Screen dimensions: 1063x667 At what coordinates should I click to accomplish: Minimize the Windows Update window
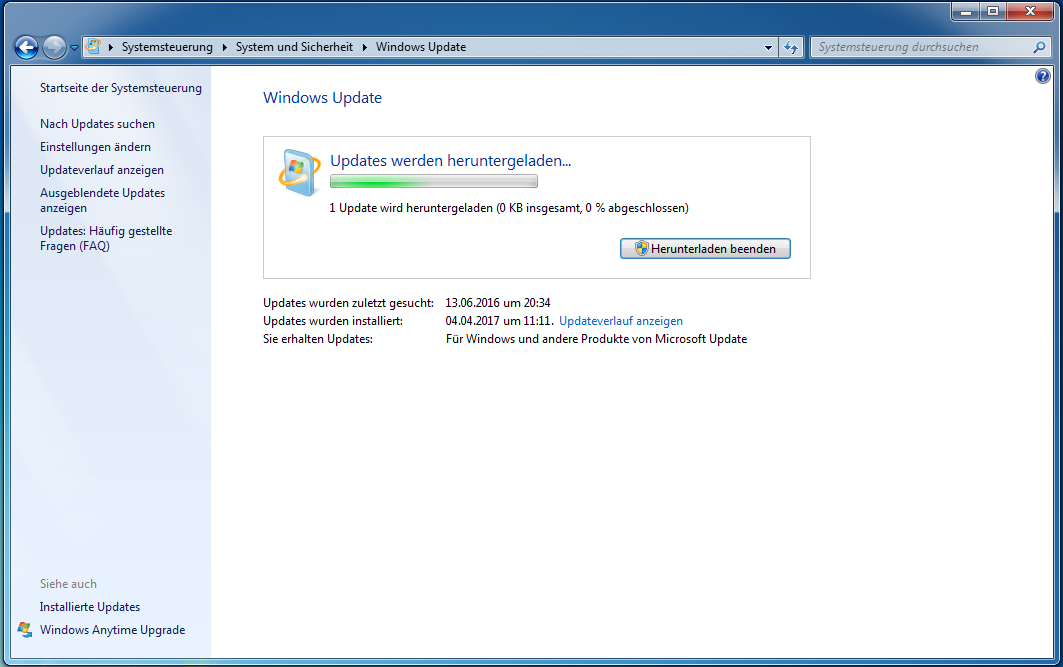point(966,12)
